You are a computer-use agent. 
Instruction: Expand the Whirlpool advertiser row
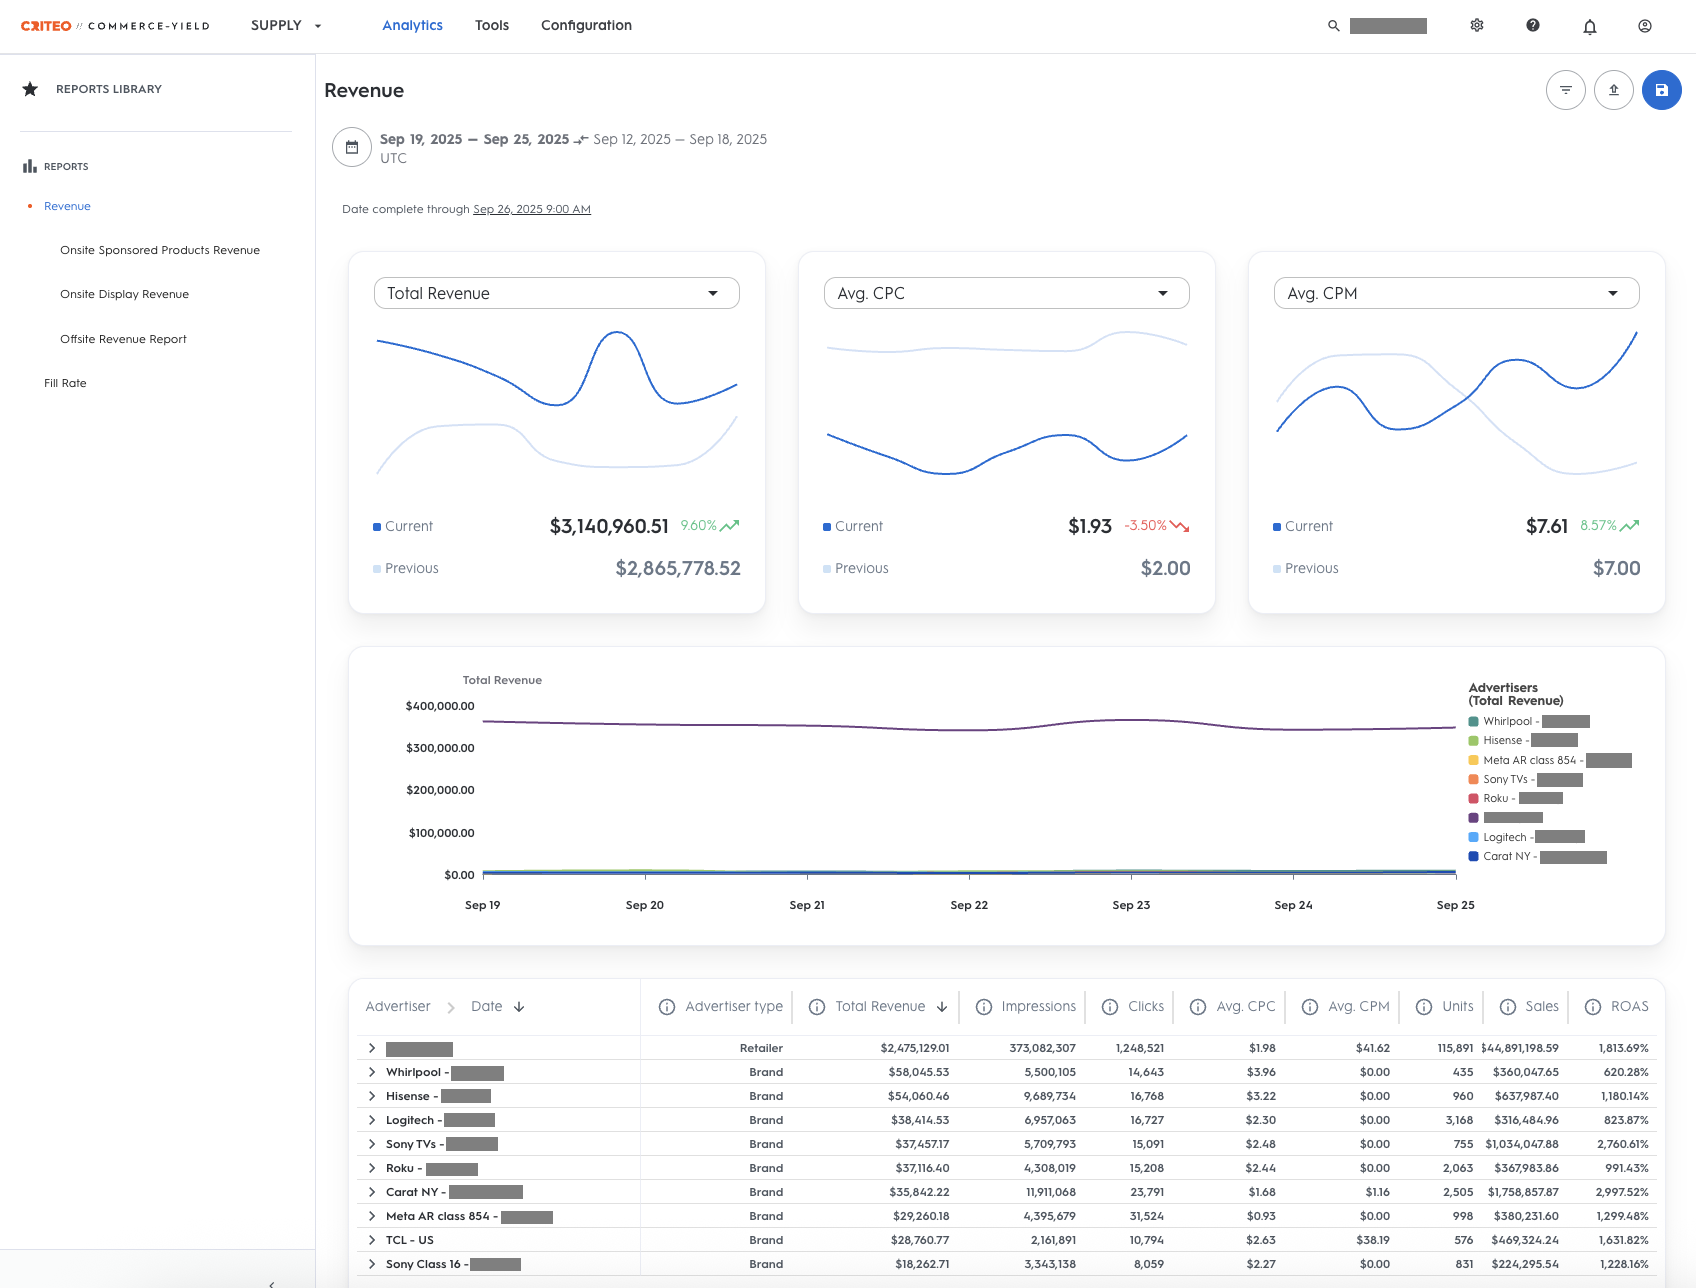tap(372, 1072)
